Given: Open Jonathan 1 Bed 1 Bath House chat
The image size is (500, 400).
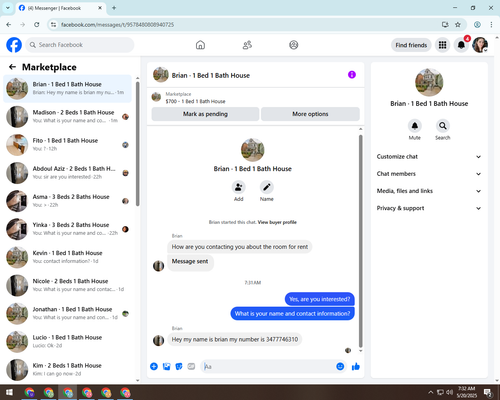Looking at the screenshot, I should (67, 313).
